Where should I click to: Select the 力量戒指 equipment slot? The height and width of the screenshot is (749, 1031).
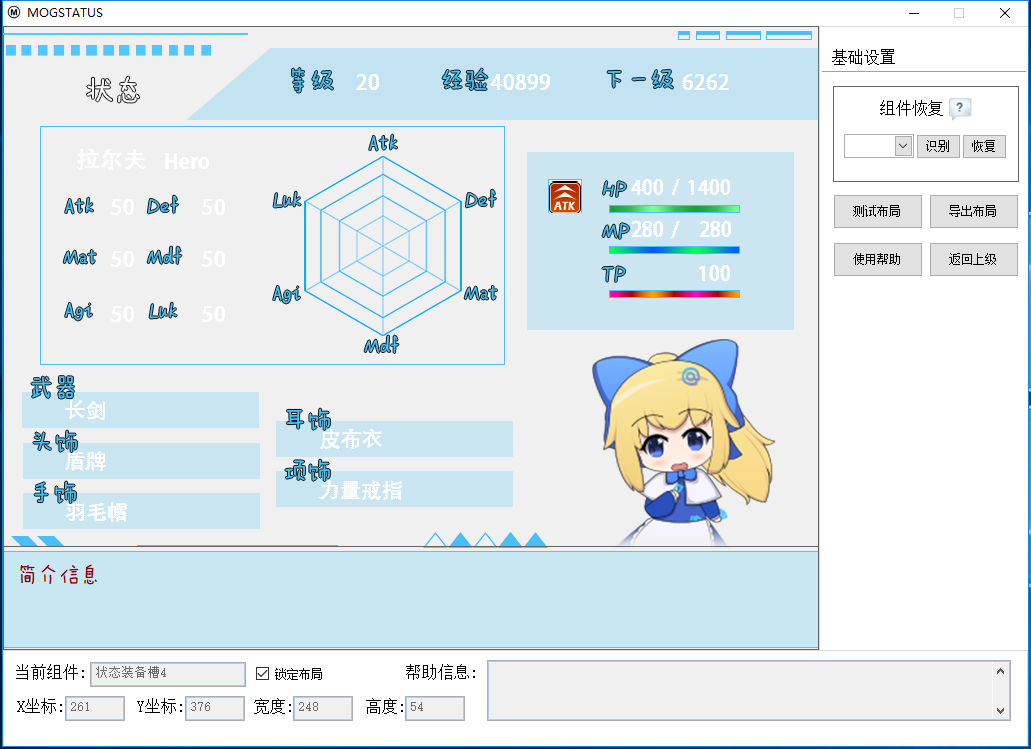[x=395, y=489]
